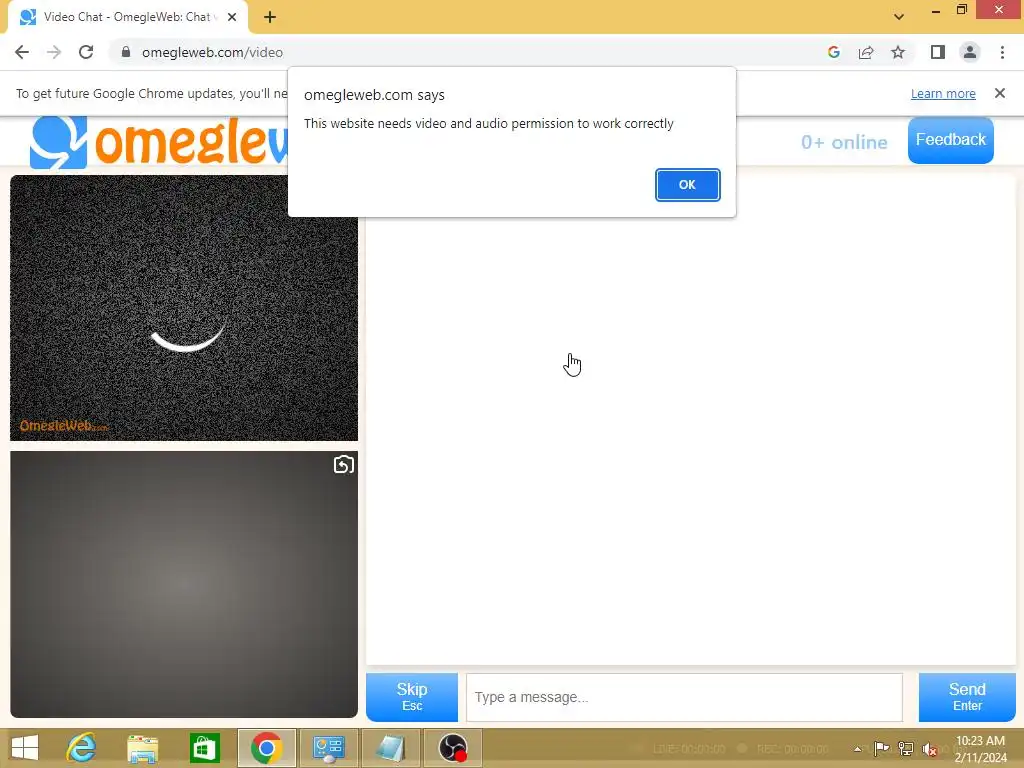The width and height of the screenshot is (1024, 768).
Task: Click the Skip Esc button
Action: 411,697
